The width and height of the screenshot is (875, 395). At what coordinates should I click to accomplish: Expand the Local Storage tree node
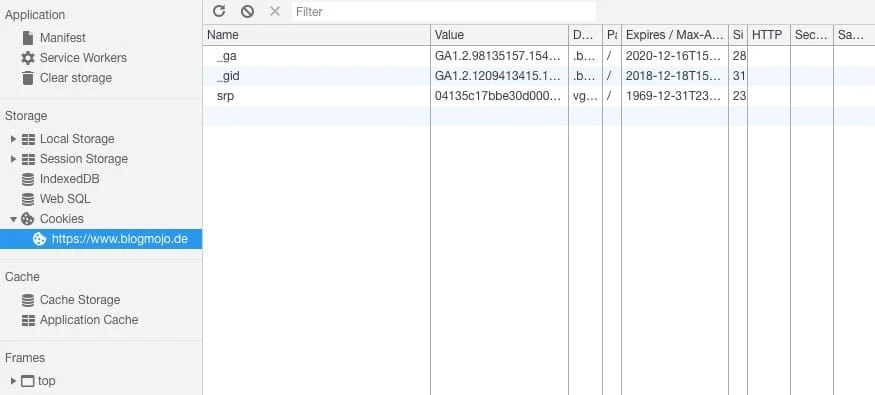click(13, 139)
